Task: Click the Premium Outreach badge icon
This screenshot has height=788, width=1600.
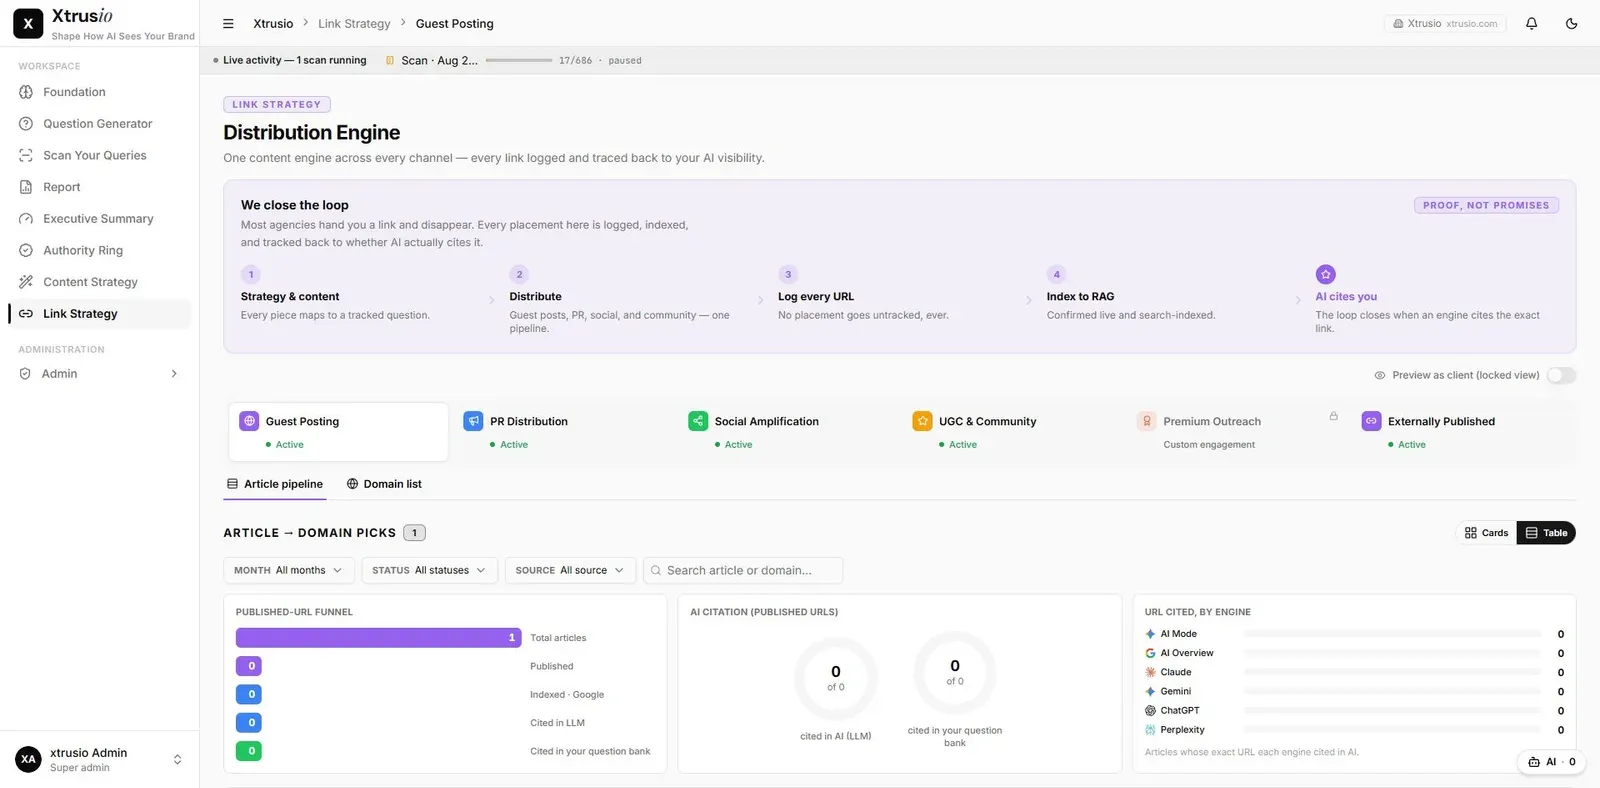Action: (x=1147, y=421)
